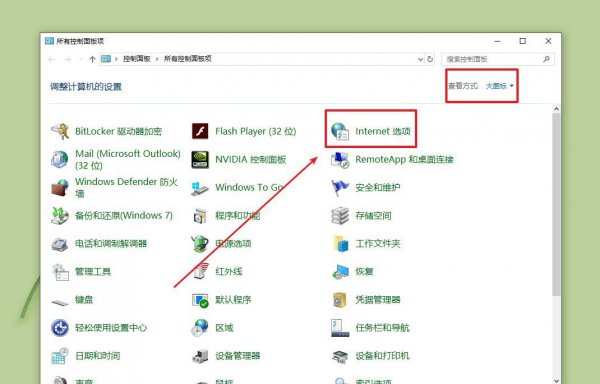The image size is (600, 384).
Task: Open the Flash Player (32 位) icon
Action: (200, 132)
